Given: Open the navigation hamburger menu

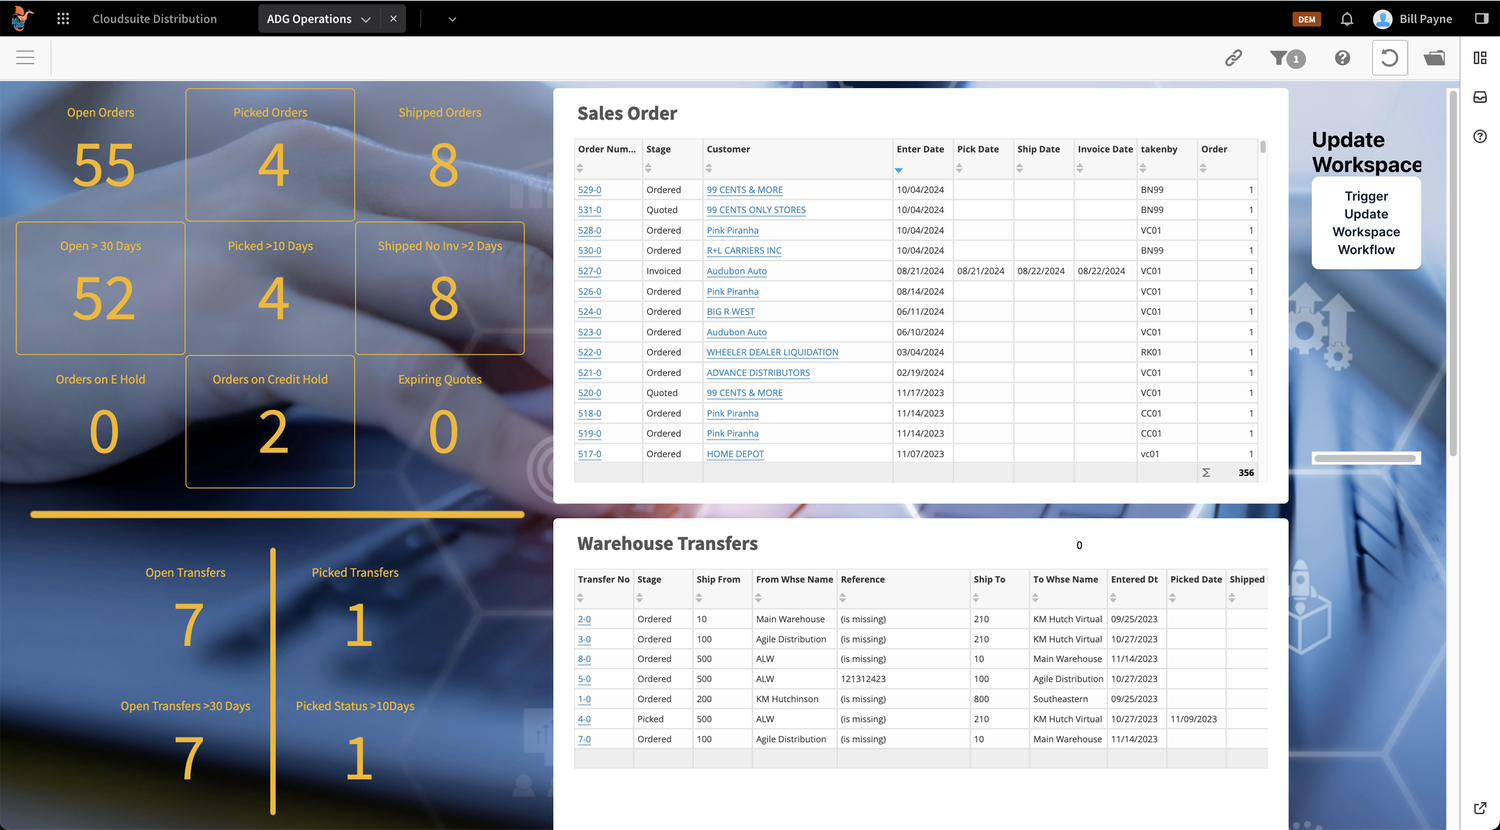Looking at the screenshot, I should tap(25, 57).
